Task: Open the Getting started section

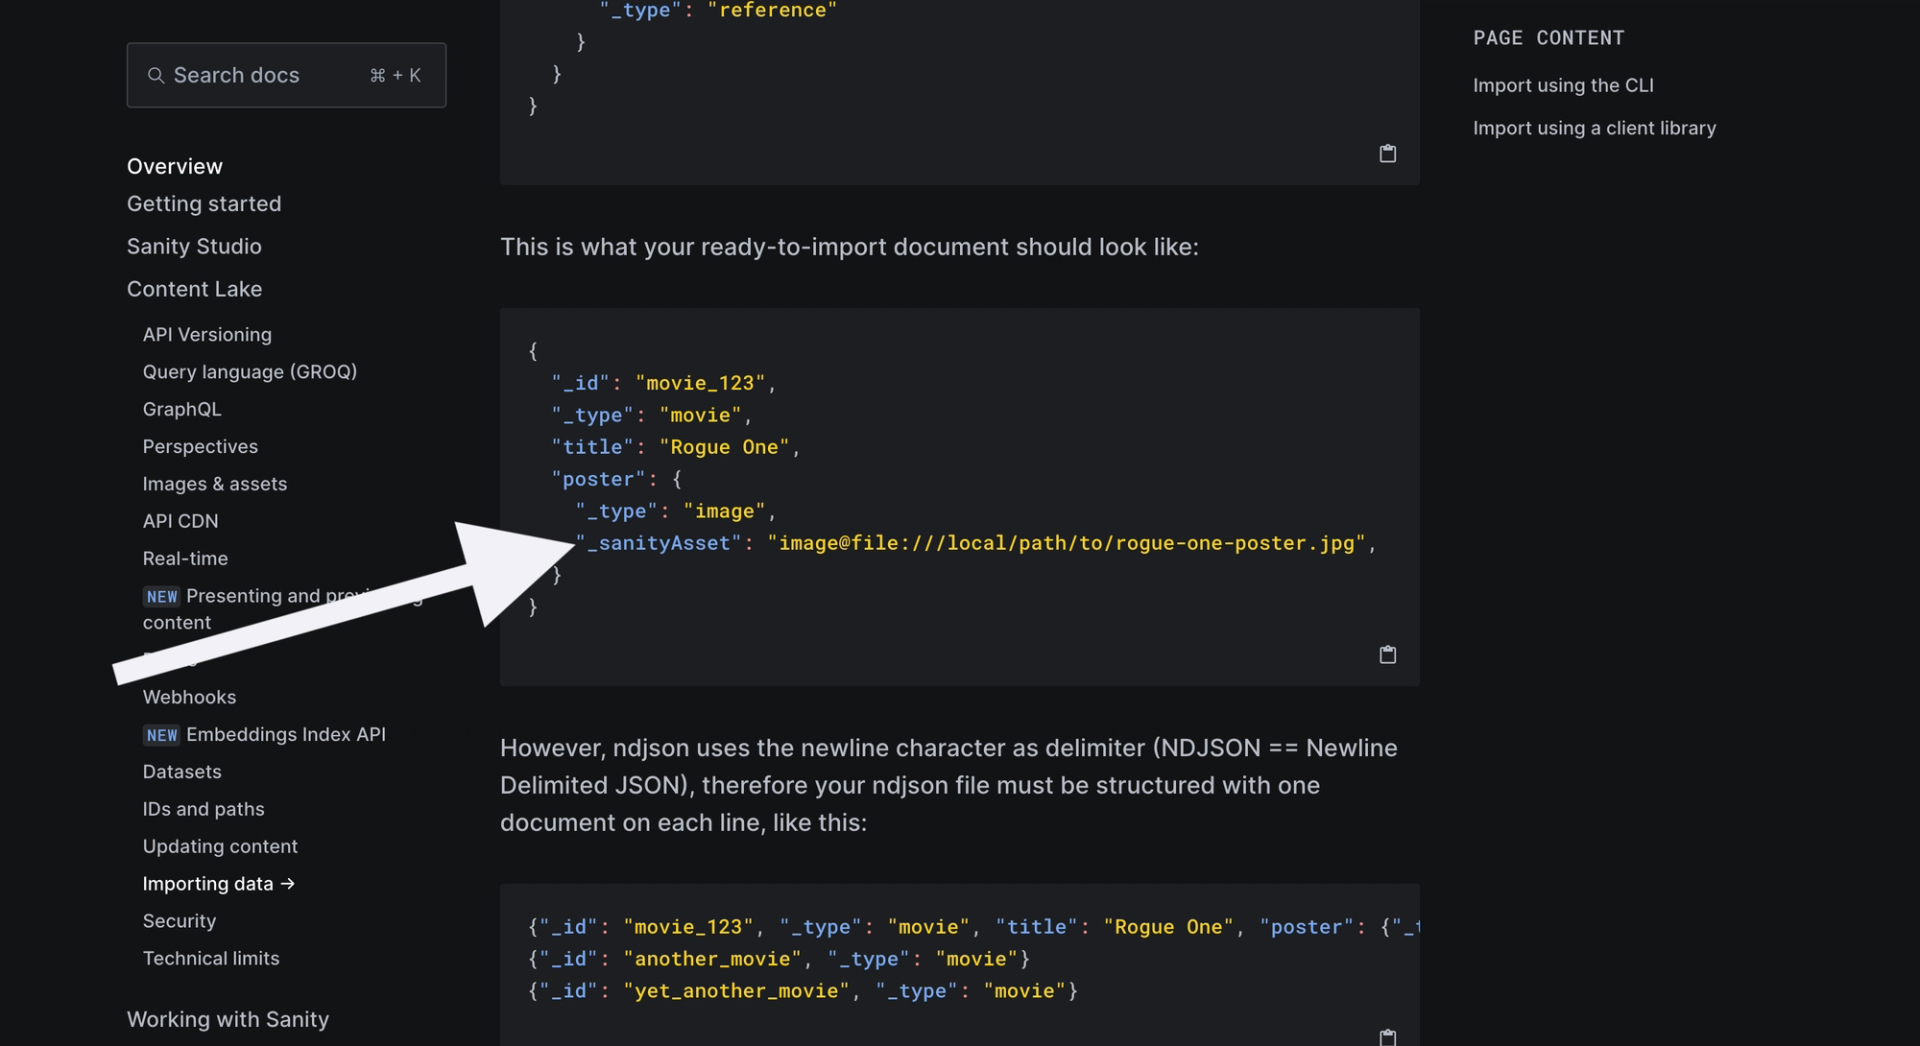Action: coord(204,204)
